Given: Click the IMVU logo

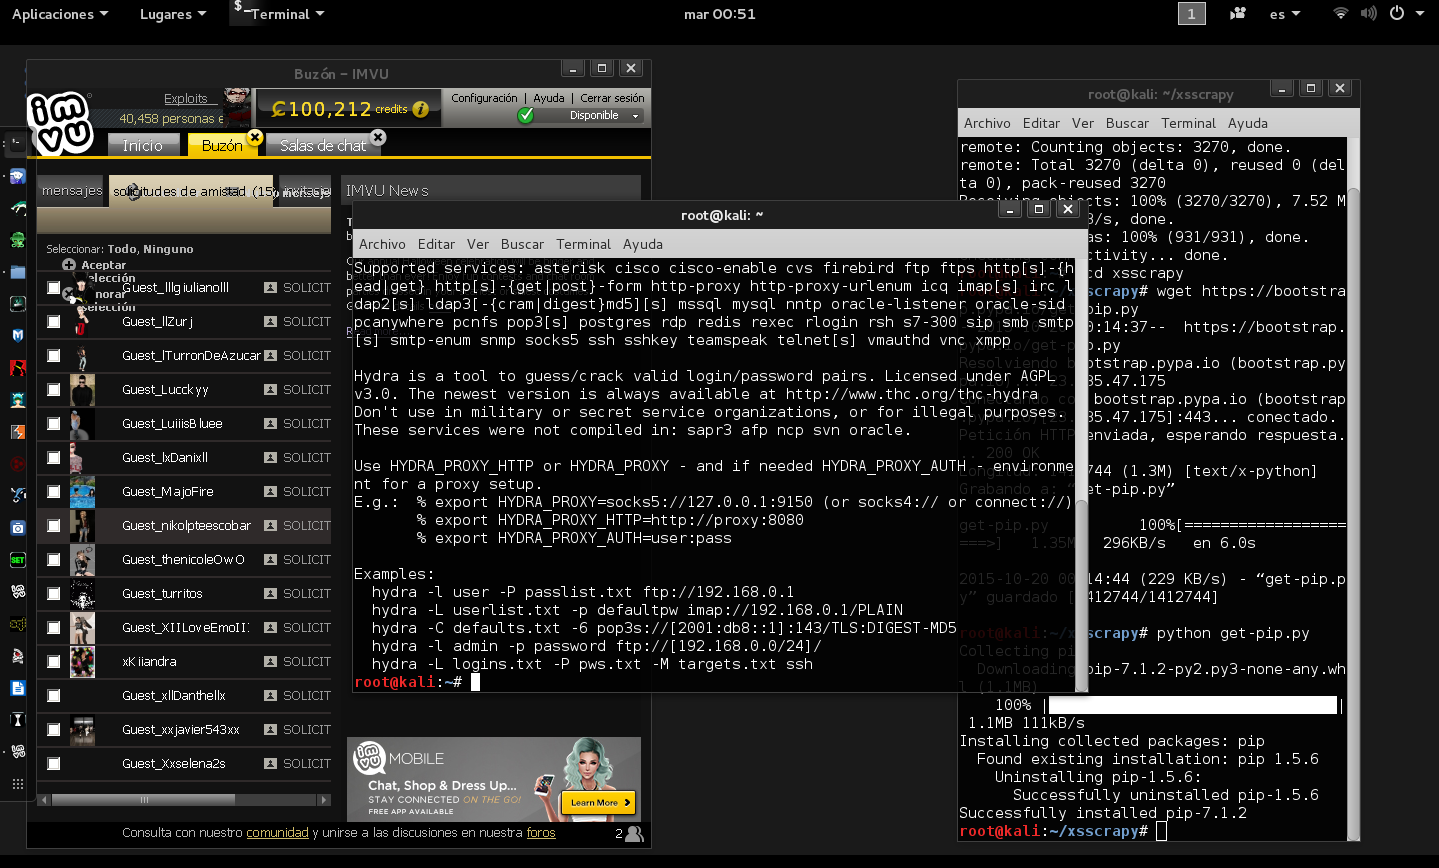Looking at the screenshot, I should (x=60, y=123).
